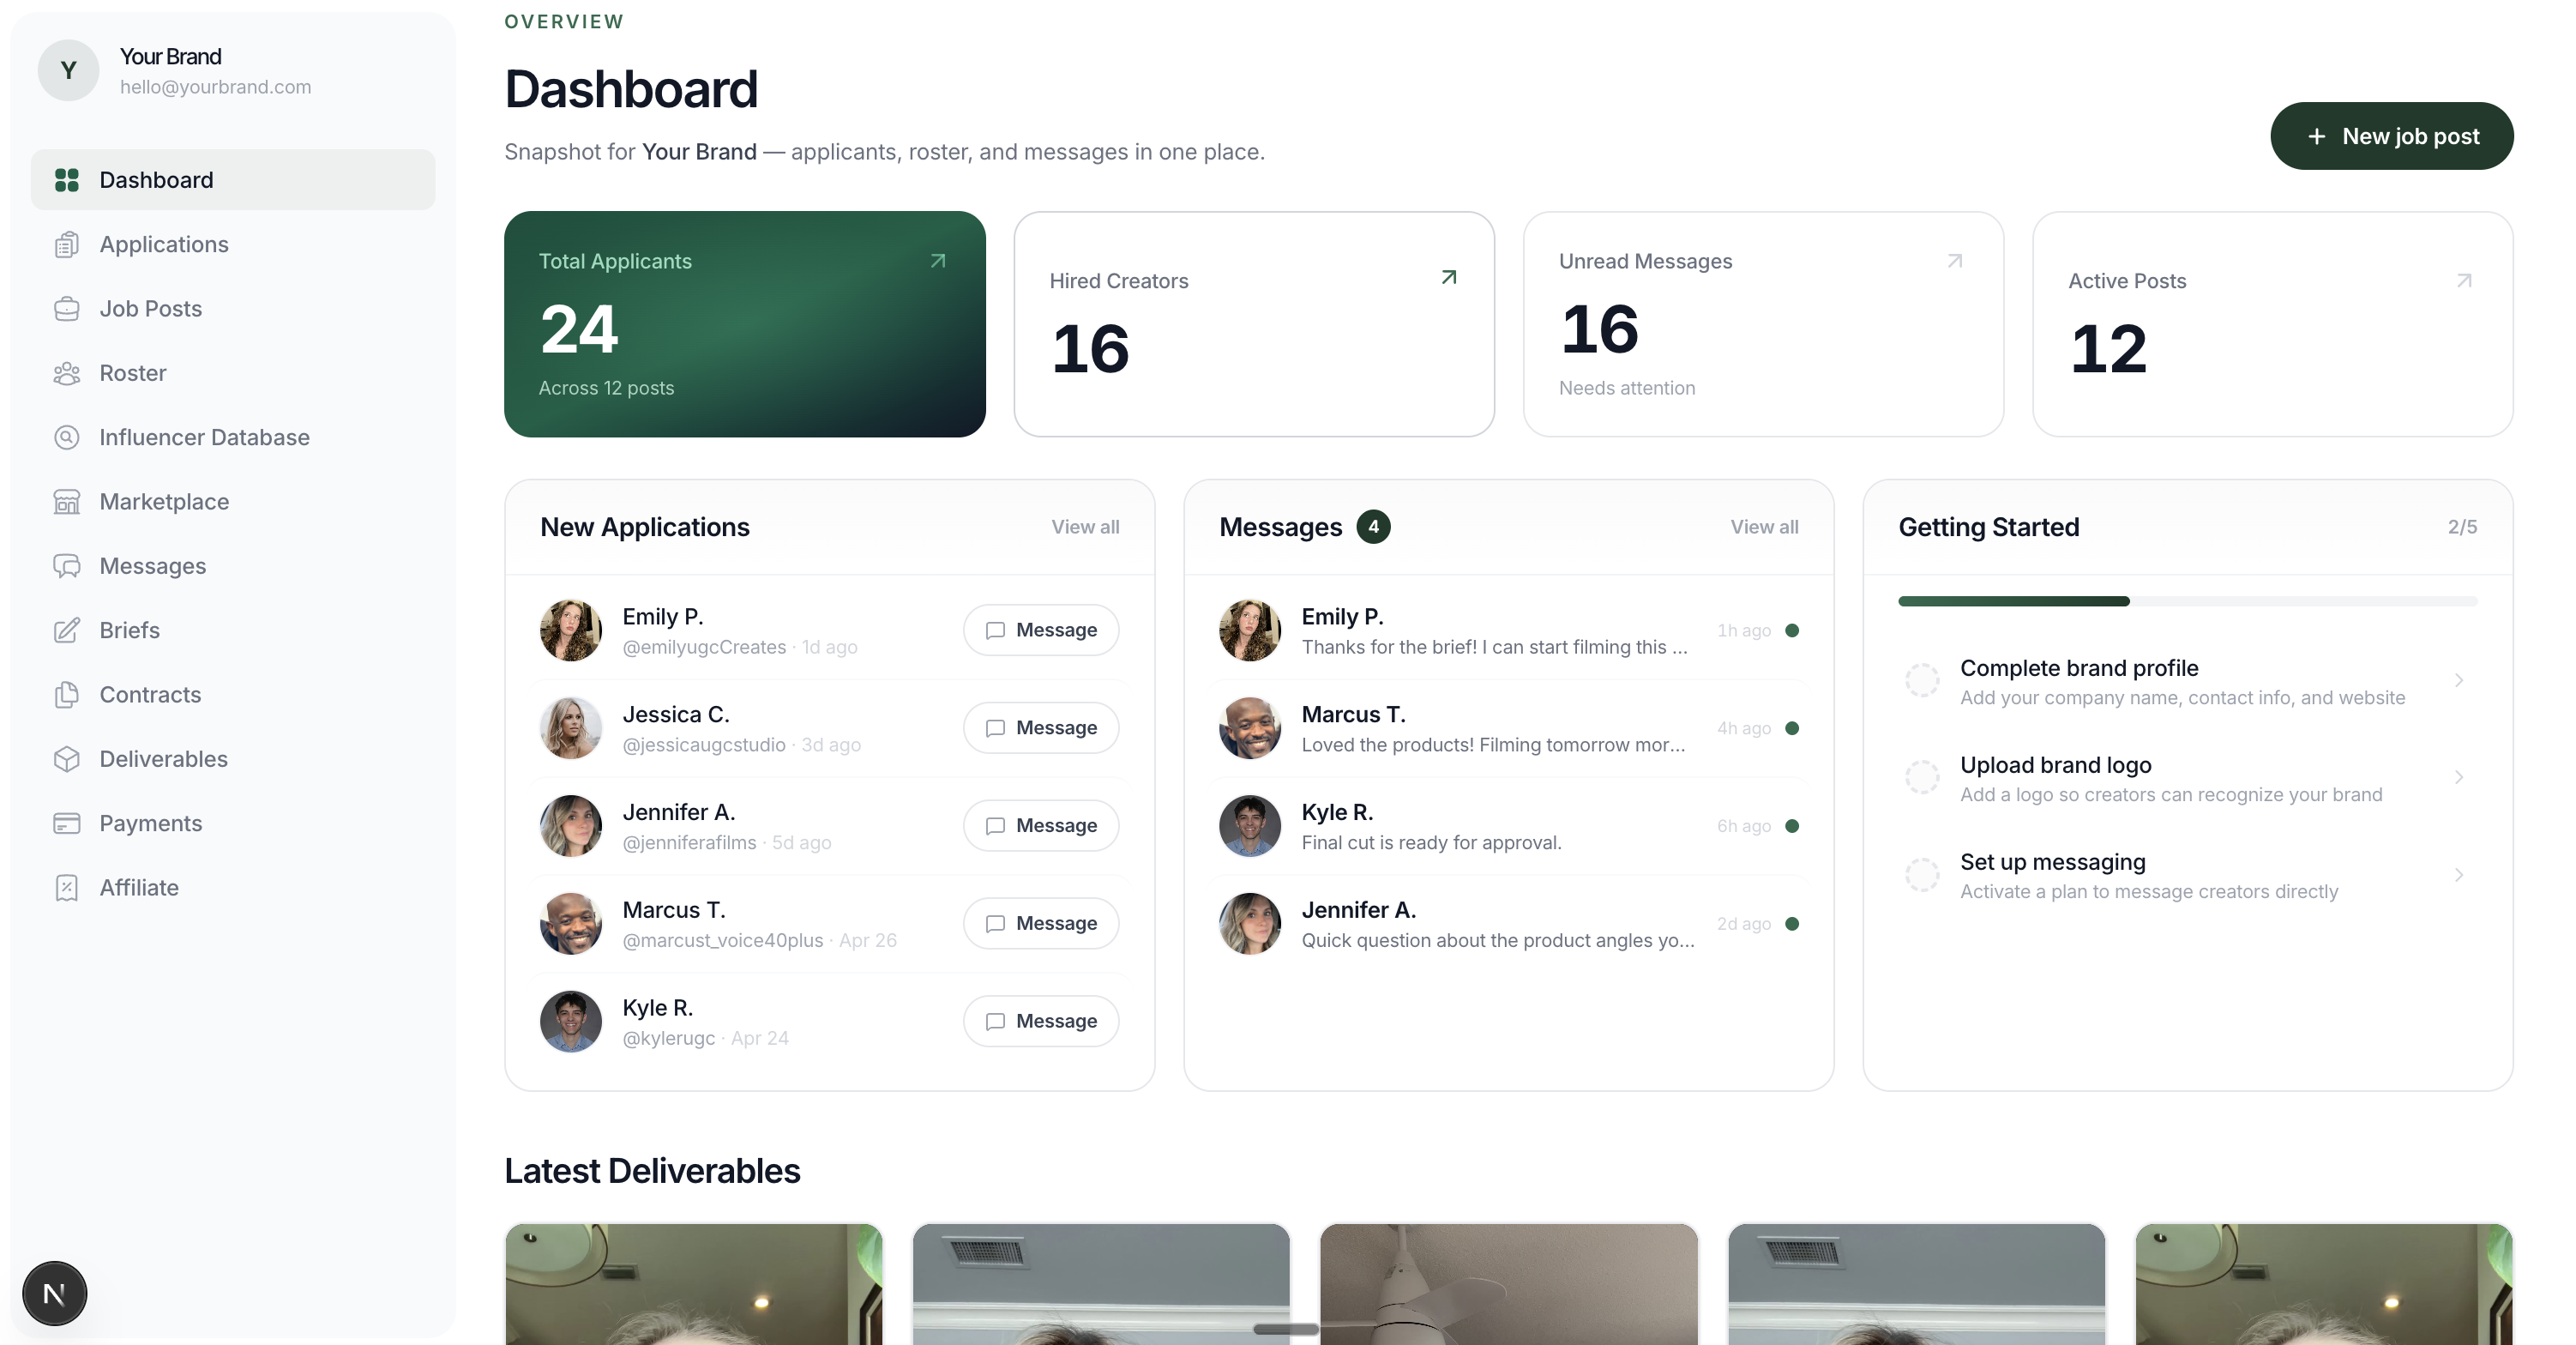
Task: Message Jennifer A. applicant
Action: 1041,826
